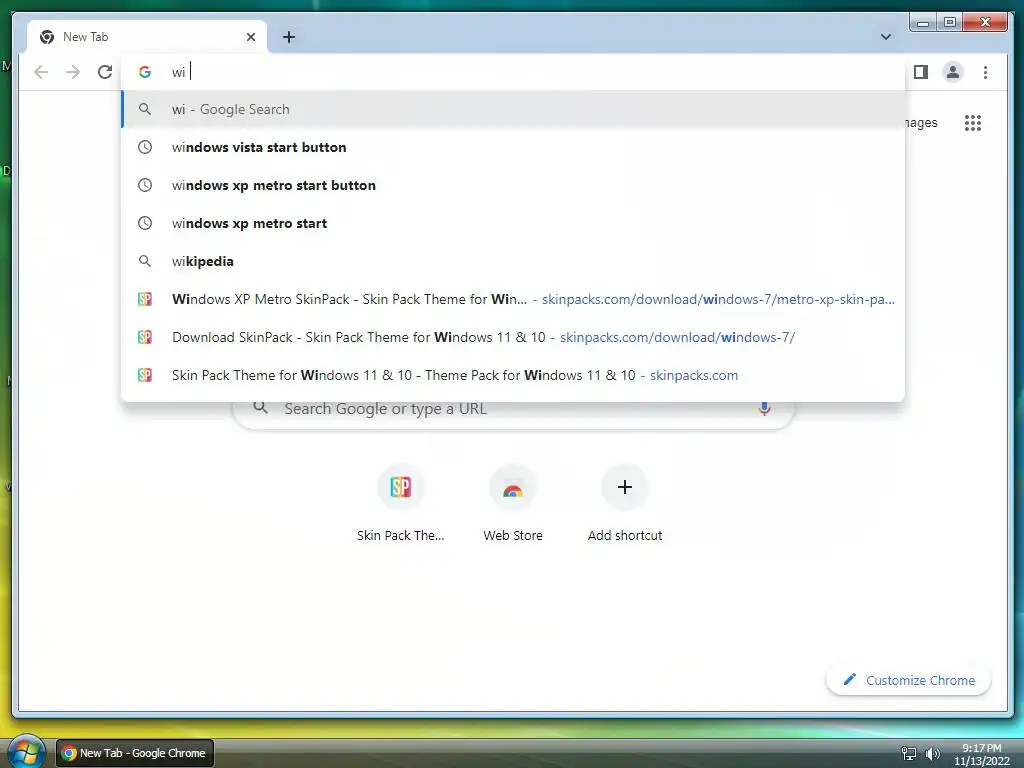Click the address bar containing 'wi'
This screenshot has height=768, width=1024.
(x=513, y=72)
